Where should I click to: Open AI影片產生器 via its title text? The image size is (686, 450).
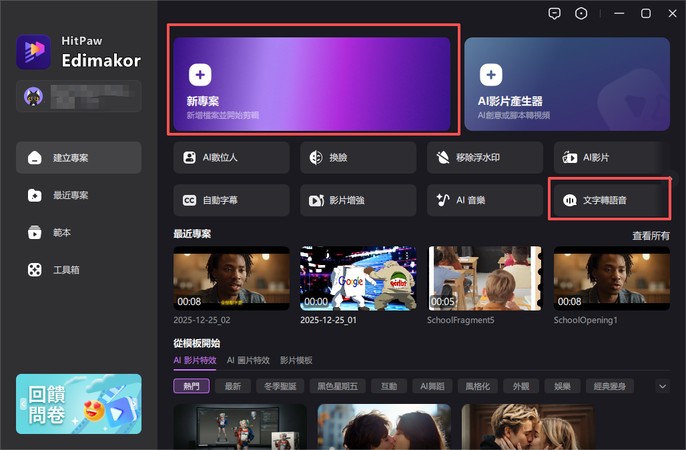pyautogui.click(x=510, y=101)
